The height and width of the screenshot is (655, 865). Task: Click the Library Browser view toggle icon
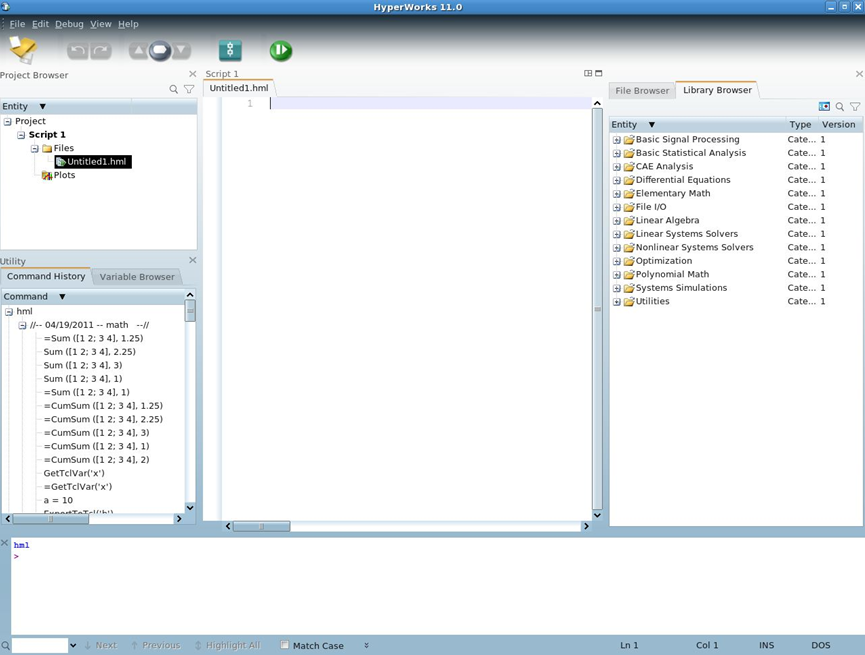[x=824, y=106]
